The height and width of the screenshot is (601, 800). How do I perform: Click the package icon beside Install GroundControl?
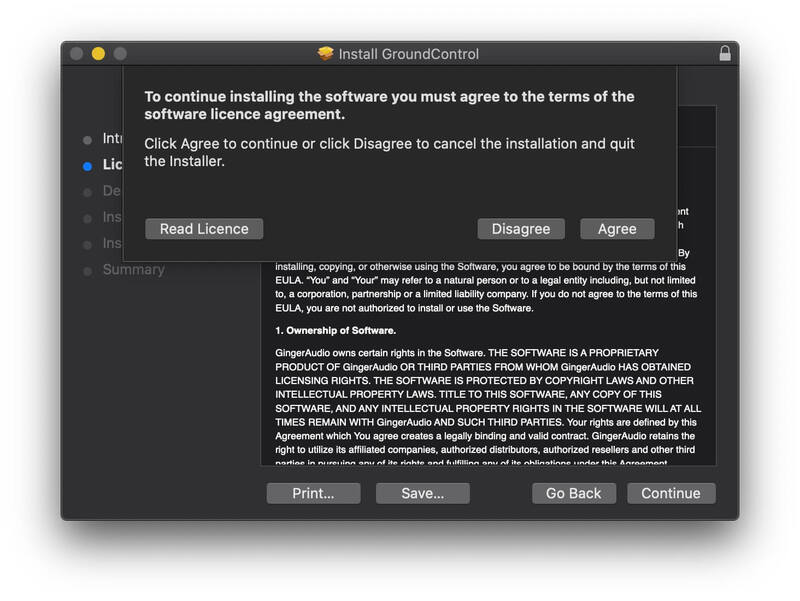[x=326, y=53]
